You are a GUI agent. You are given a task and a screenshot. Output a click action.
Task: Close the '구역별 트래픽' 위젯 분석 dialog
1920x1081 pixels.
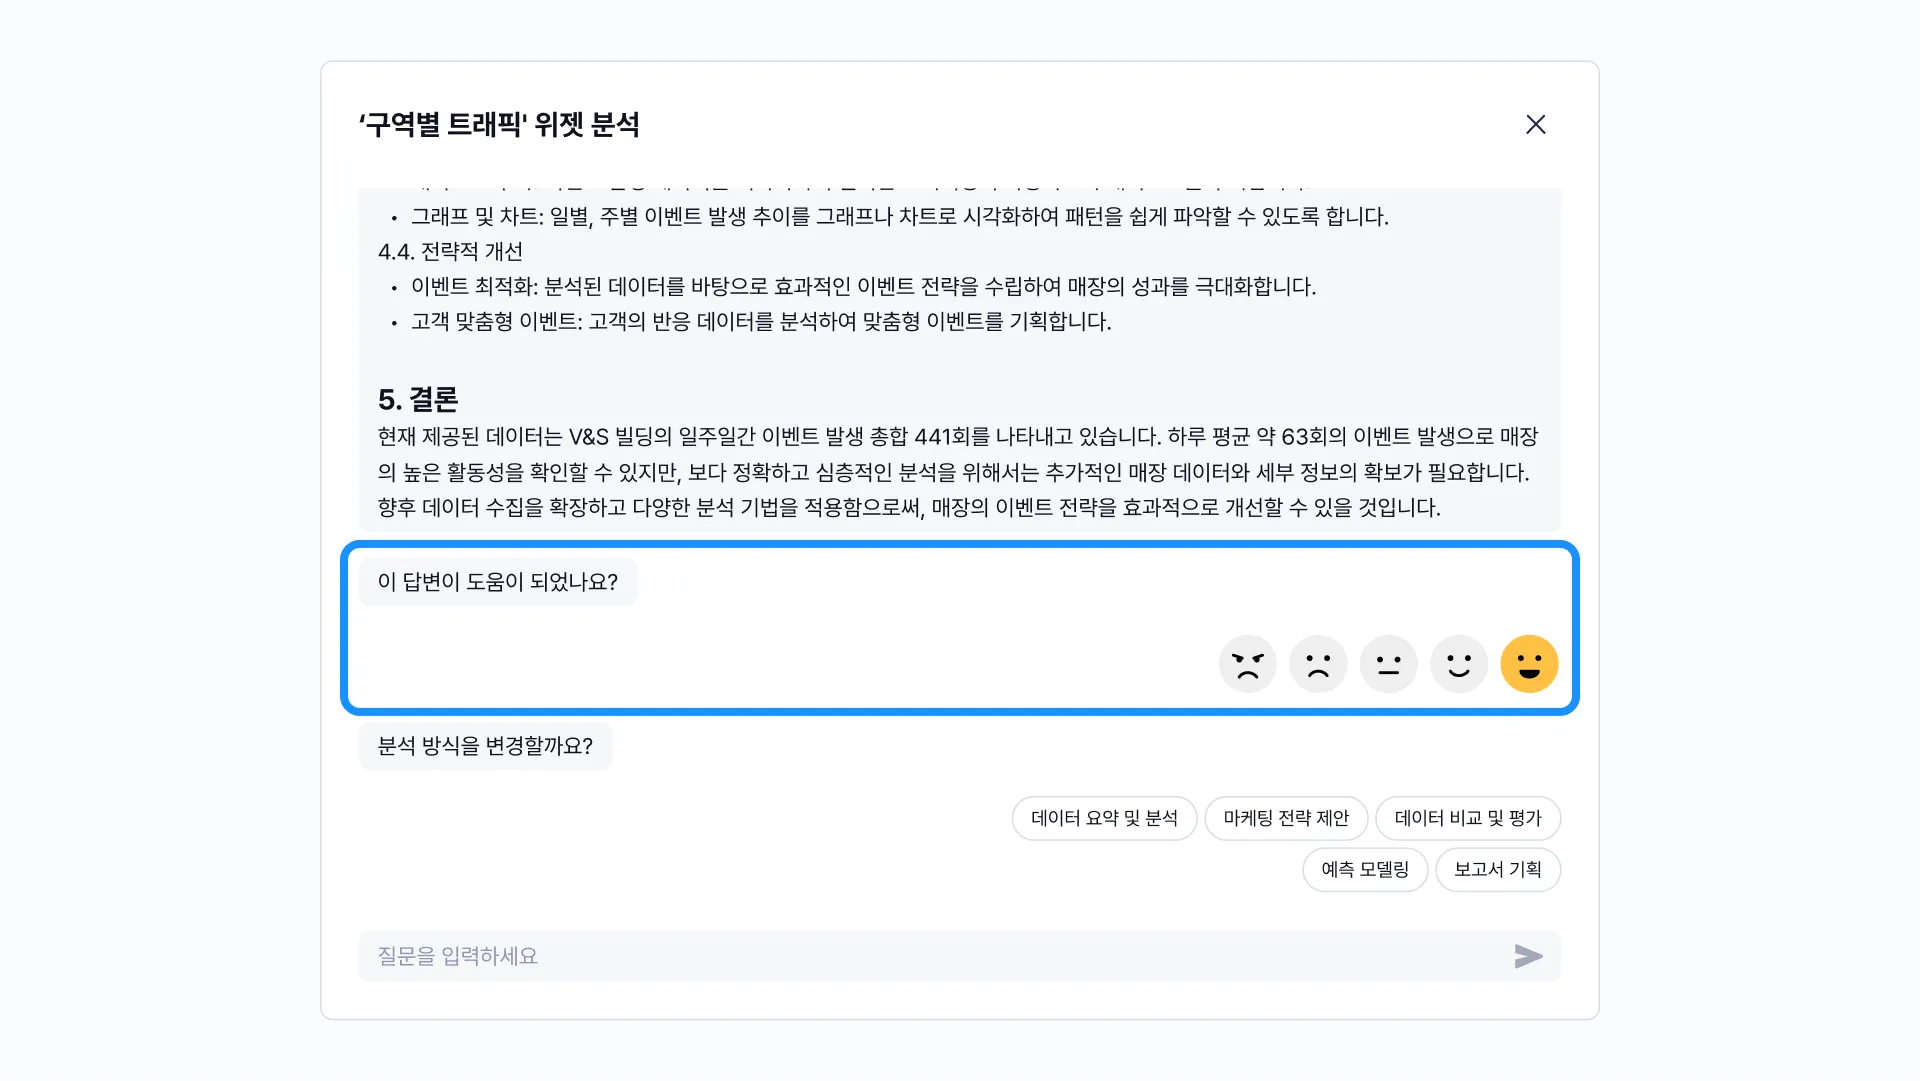click(x=1535, y=124)
